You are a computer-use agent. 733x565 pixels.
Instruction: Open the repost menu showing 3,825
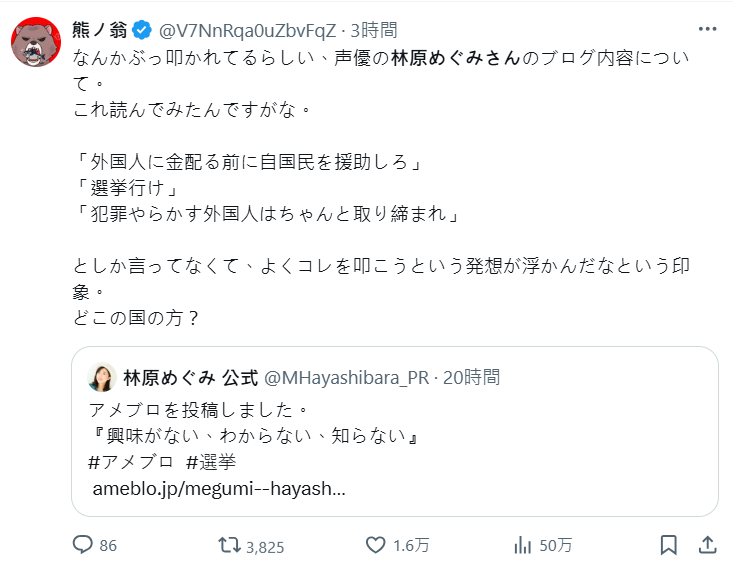pos(230,545)
